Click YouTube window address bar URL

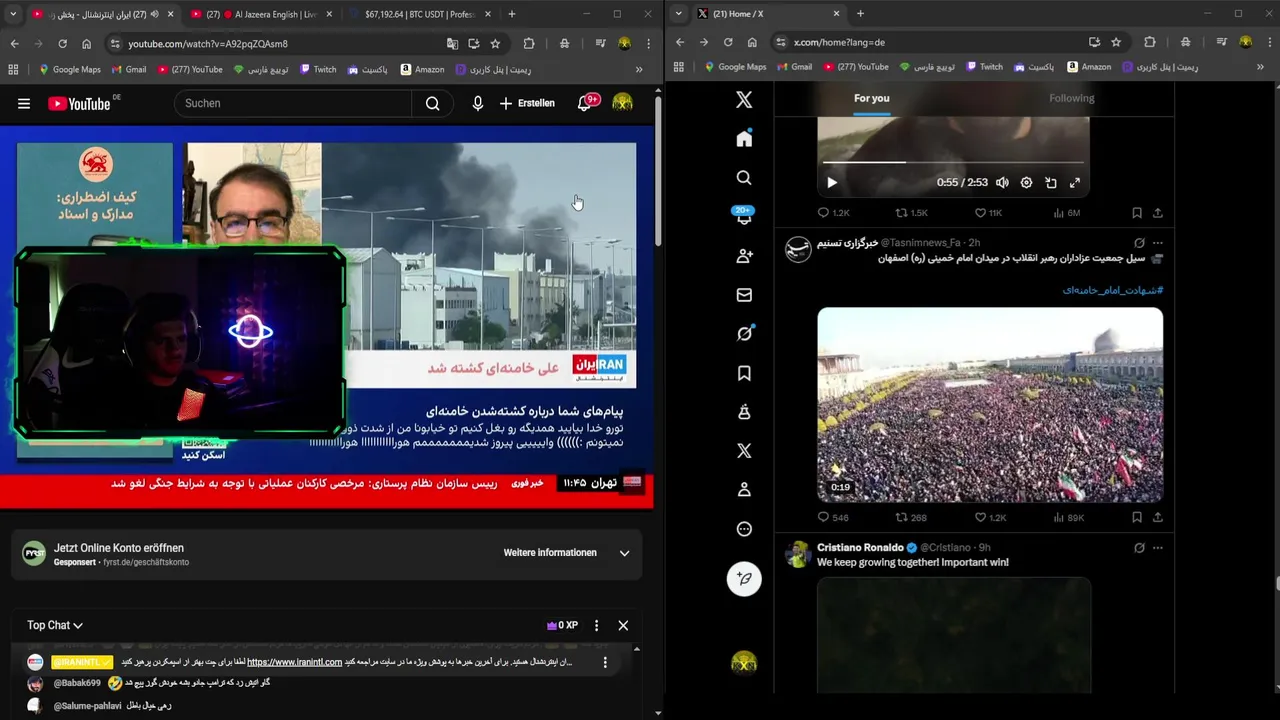click(208, 44)
